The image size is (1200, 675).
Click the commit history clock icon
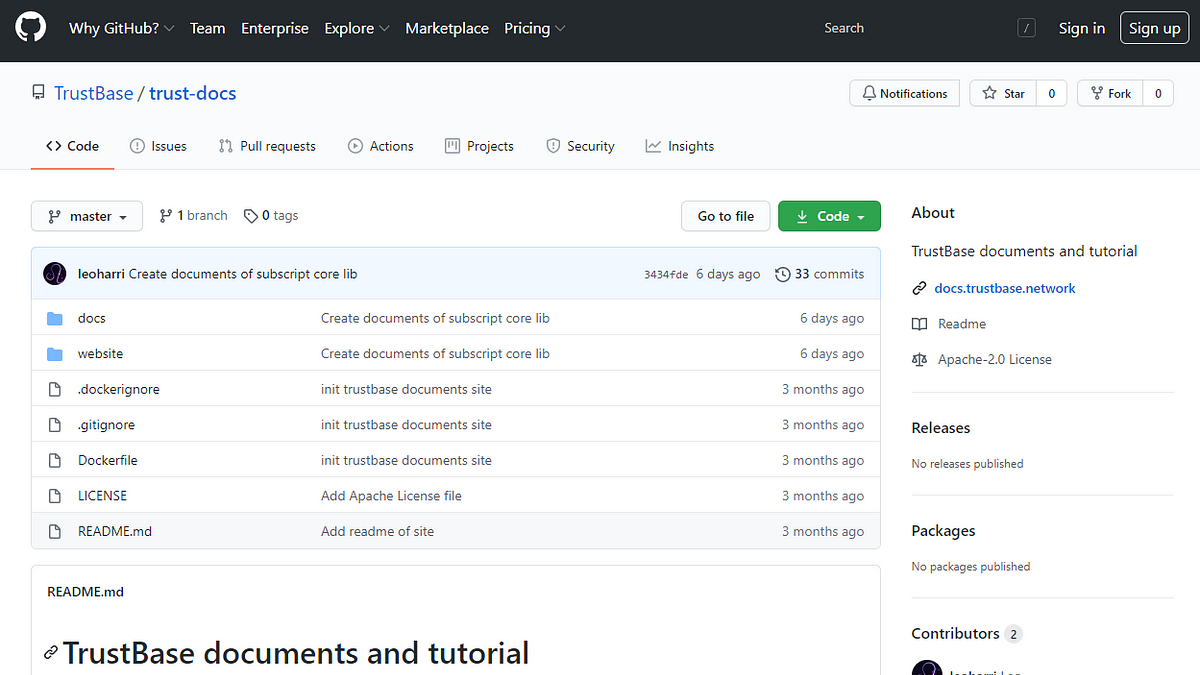click(783, 274)
